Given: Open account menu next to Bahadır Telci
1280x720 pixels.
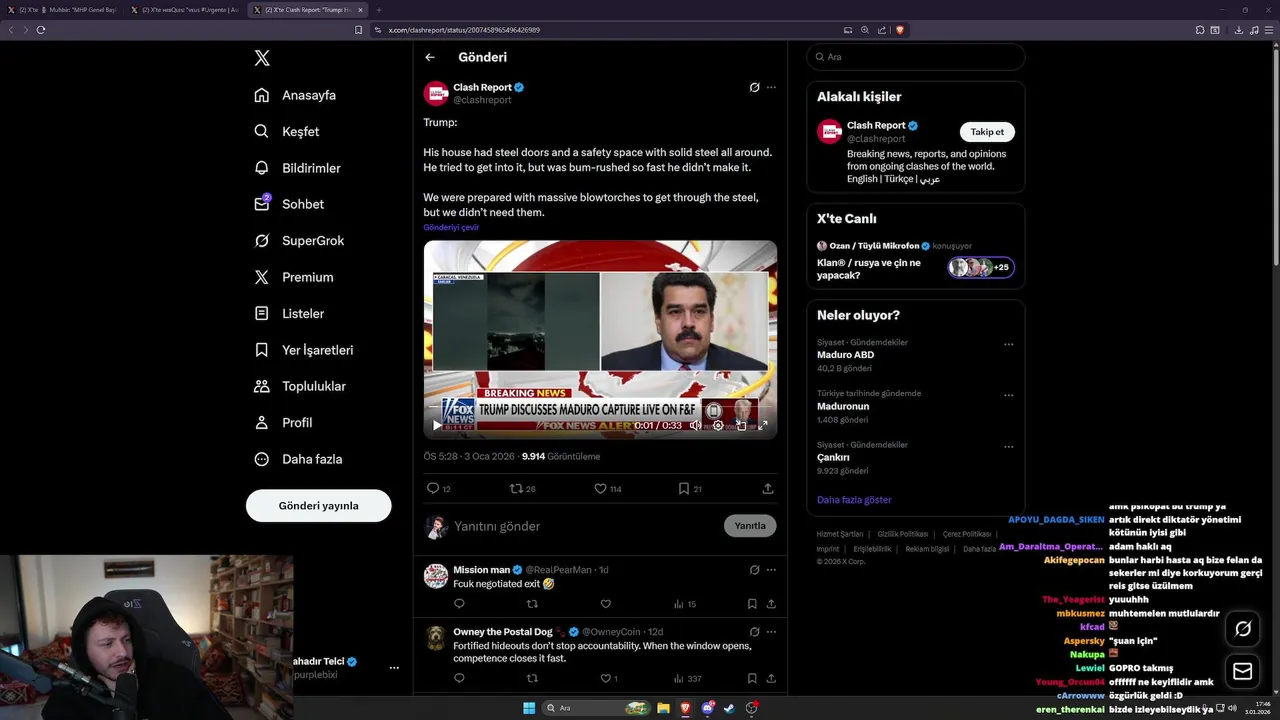Looking at the screenshot, I should pyautogui.click(x=394, y=667).
